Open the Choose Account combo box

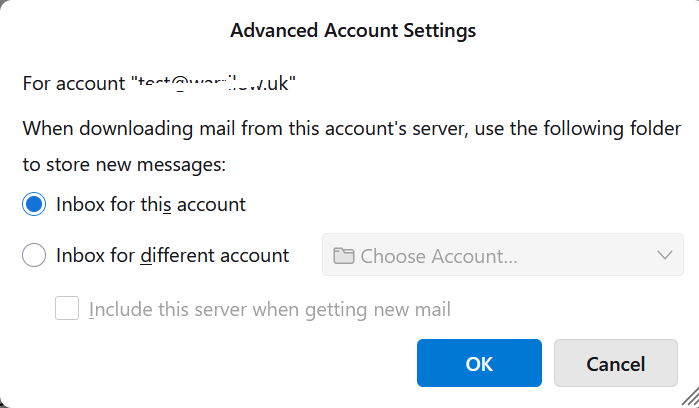[502, 255]
